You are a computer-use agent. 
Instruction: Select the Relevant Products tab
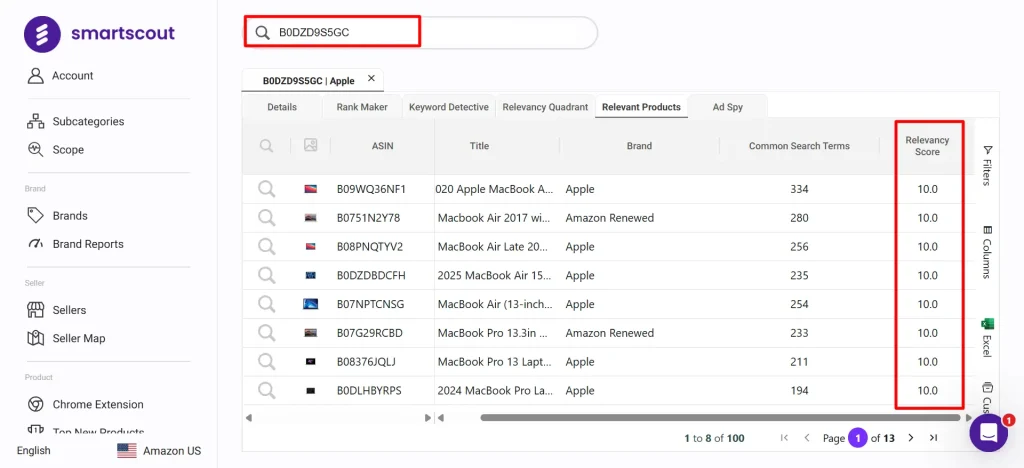point(641,107)
